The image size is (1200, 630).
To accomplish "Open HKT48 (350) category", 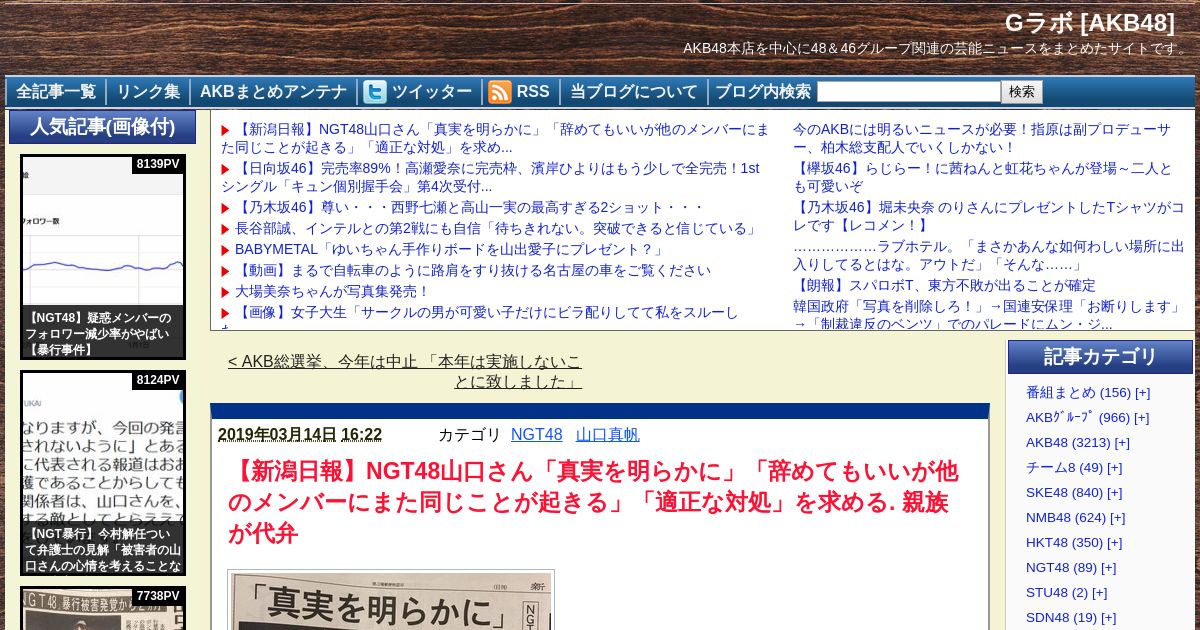I will coord(1064,543).
